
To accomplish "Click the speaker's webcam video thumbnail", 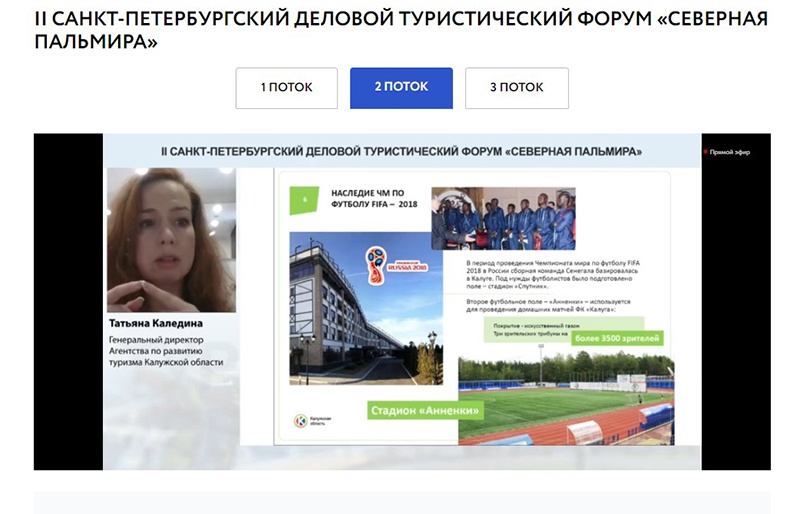I will coord(171,240).
